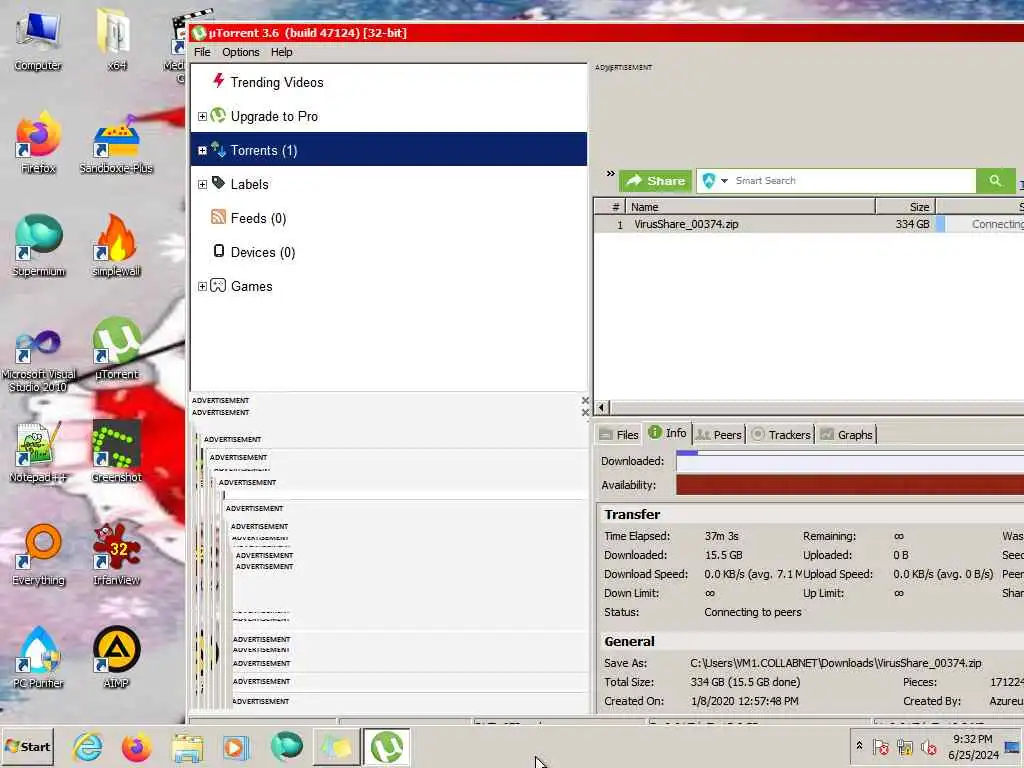
Task: Click the green magnifier search button
Action: coord(995,181)
